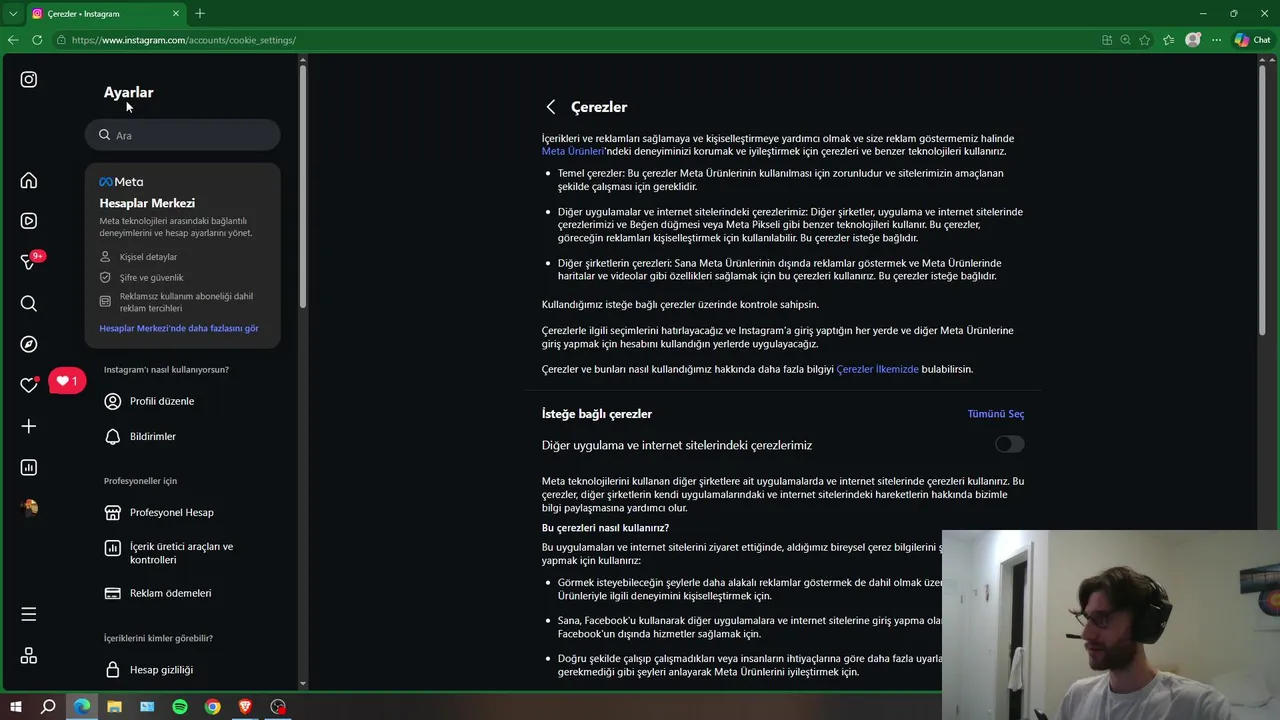Image resolution: width=1280 pixels, height=720 pixels.
Task: Toggle Diğer uygulama çerezlerimiz switch
Action: click(1009, 444)
